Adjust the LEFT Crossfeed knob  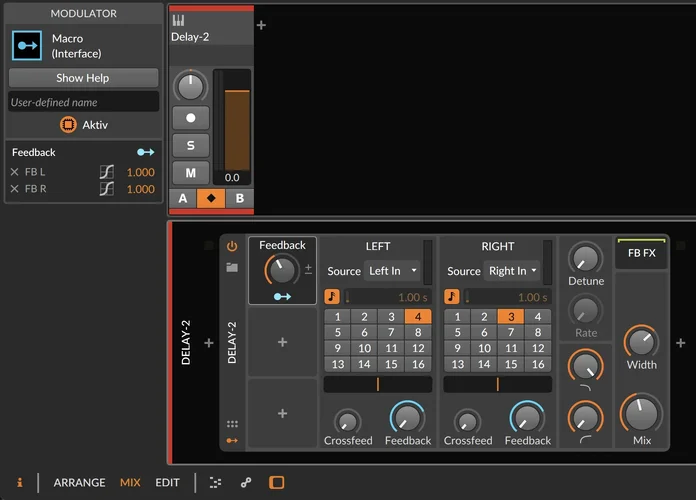(x=348, y=421)
